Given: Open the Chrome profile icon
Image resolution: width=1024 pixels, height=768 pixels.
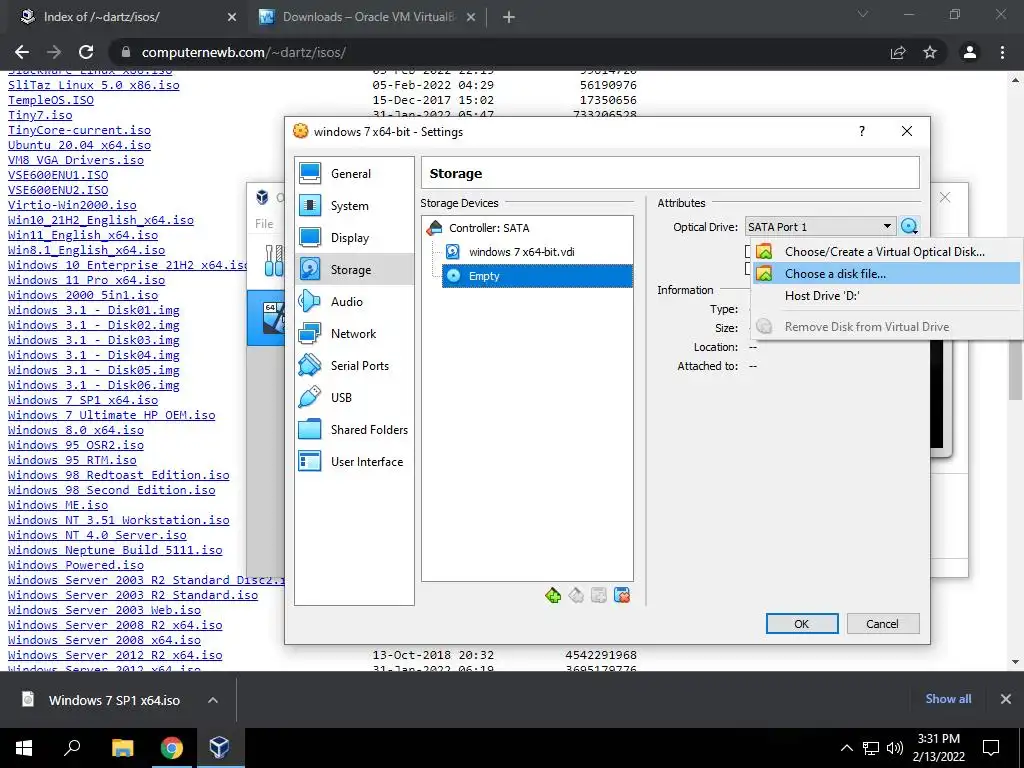Looking at the screenshot, I should [970, 52].
